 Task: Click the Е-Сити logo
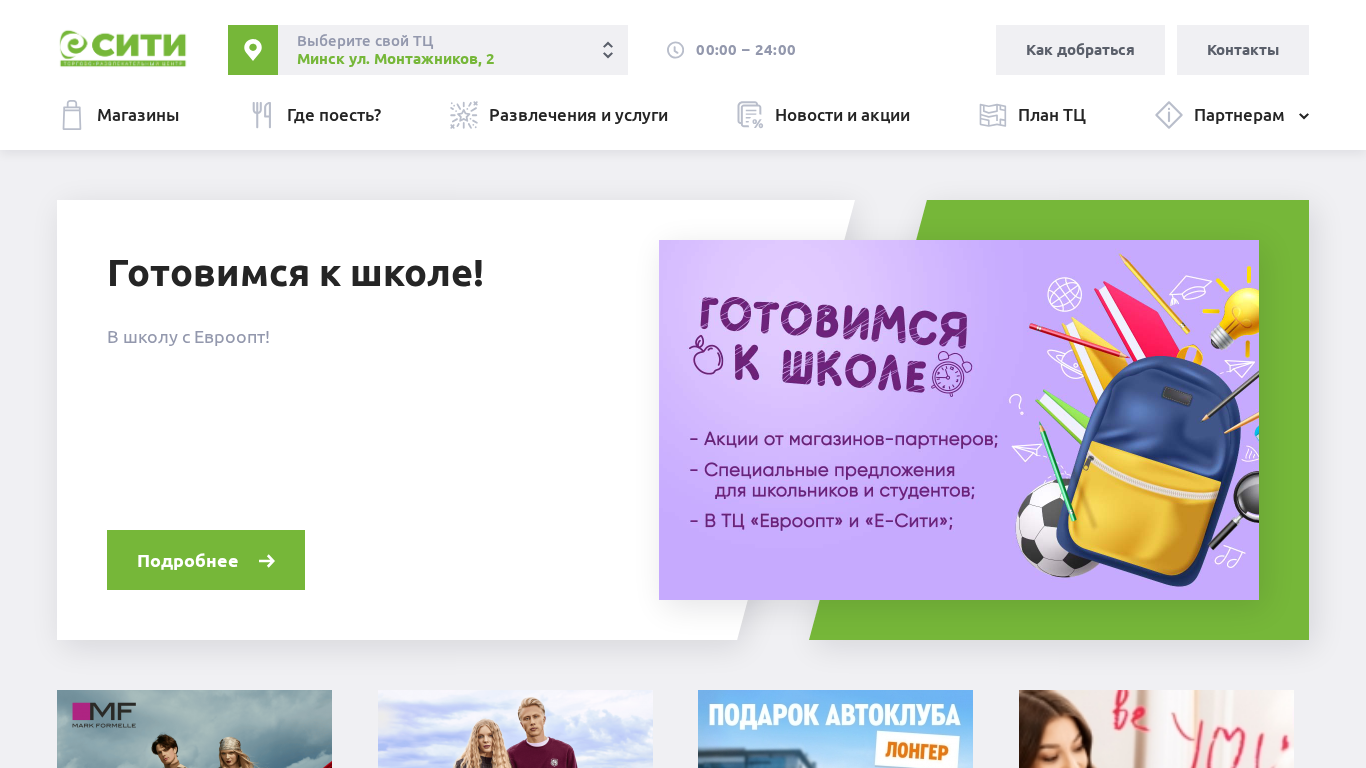[123, 49]
